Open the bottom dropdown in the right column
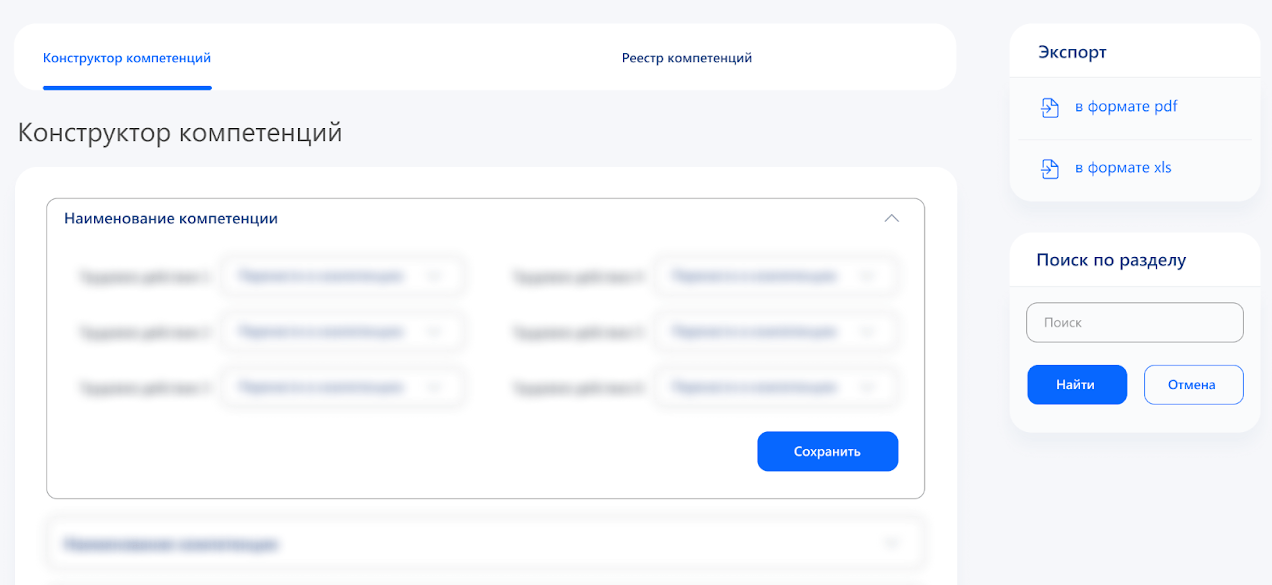This screenshot has height=585, width=1272. [775, 386]
